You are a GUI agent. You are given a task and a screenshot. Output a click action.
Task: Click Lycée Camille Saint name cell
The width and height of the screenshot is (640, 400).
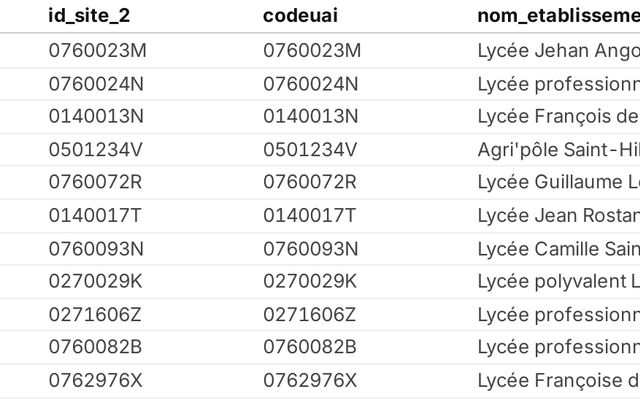pyautogui.click(x=558, y=249)
